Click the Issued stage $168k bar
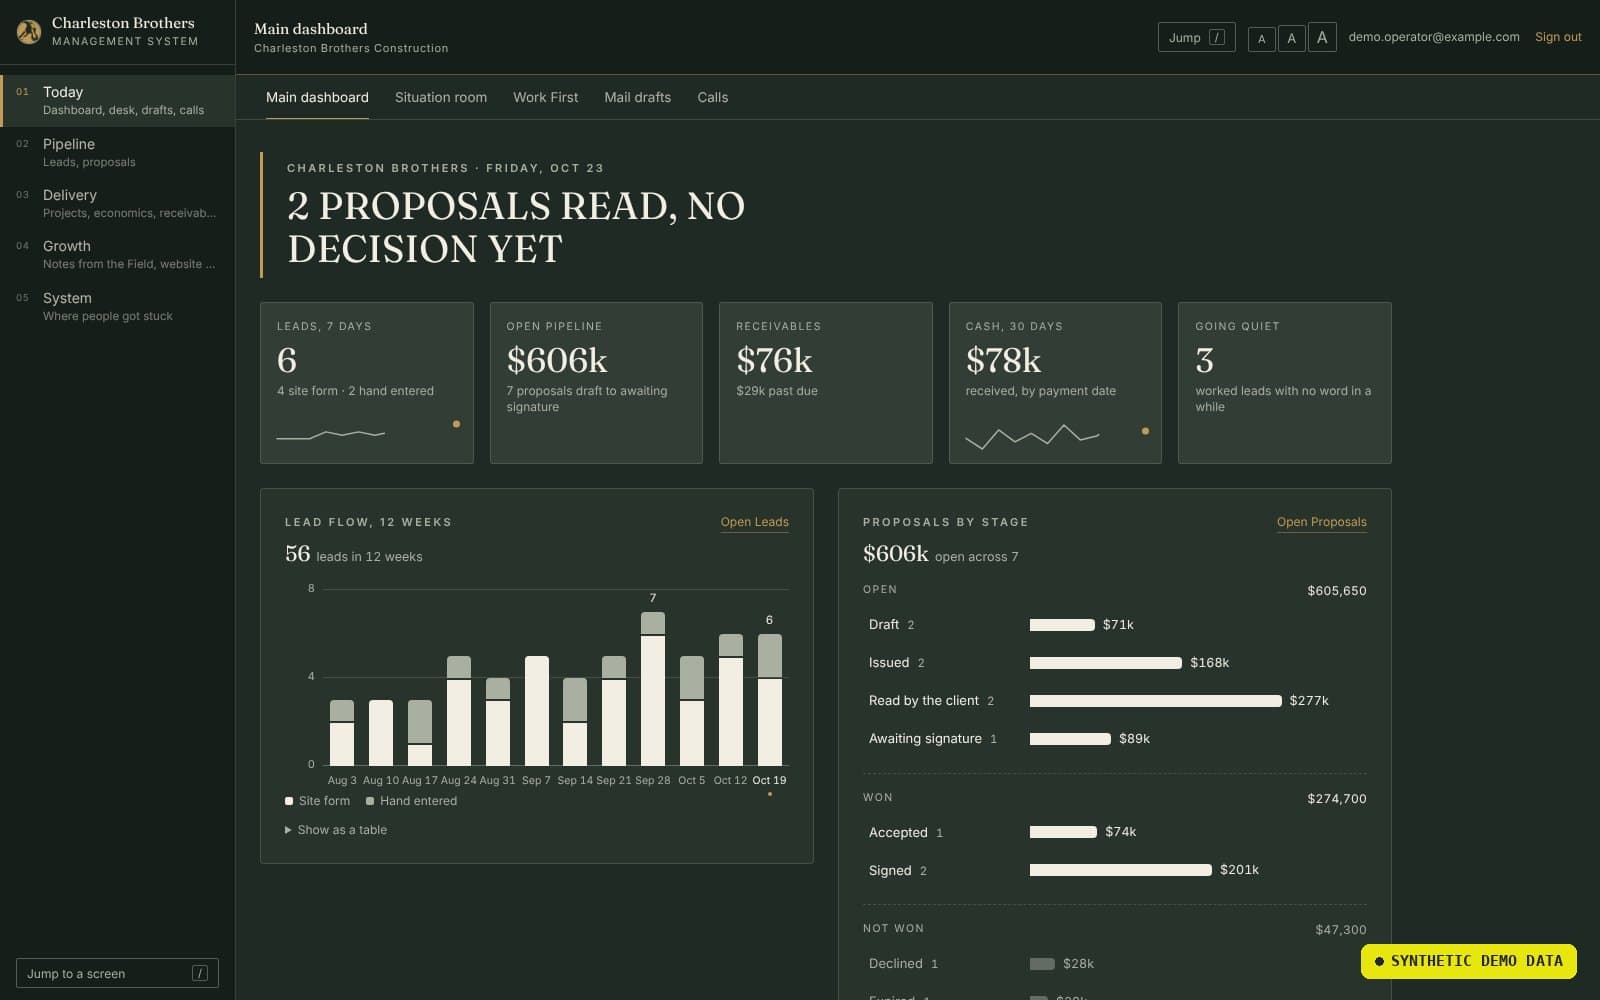This screenshot has height=1000, width=1600. click(1106, 663)
